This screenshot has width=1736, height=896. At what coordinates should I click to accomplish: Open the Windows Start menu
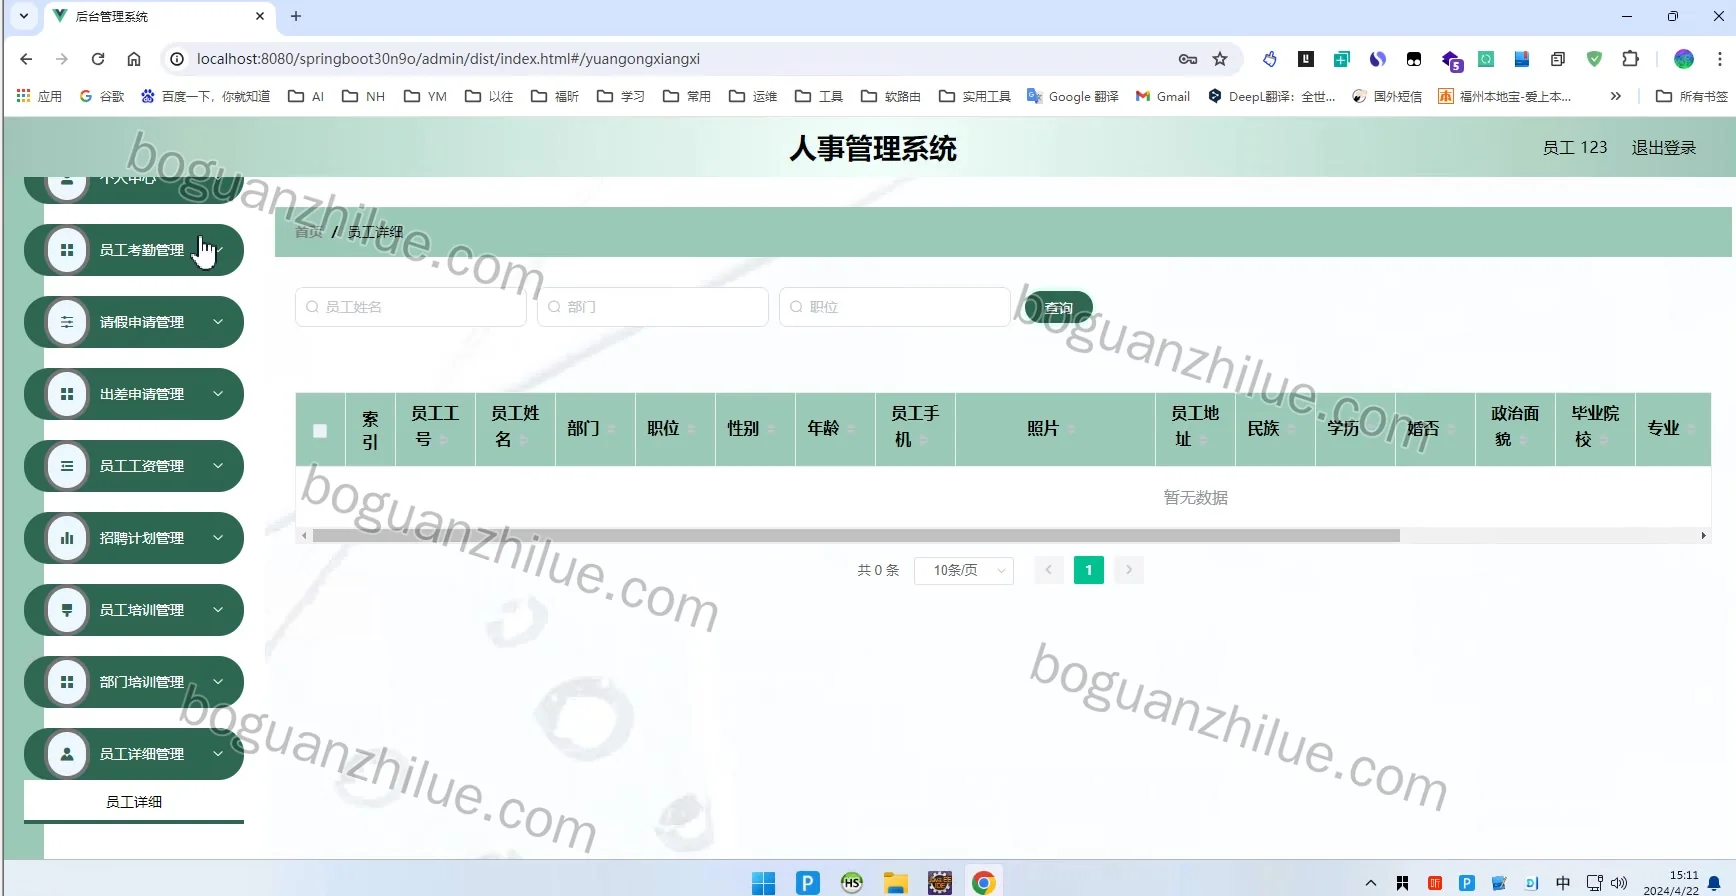click(x=763, y=882)
